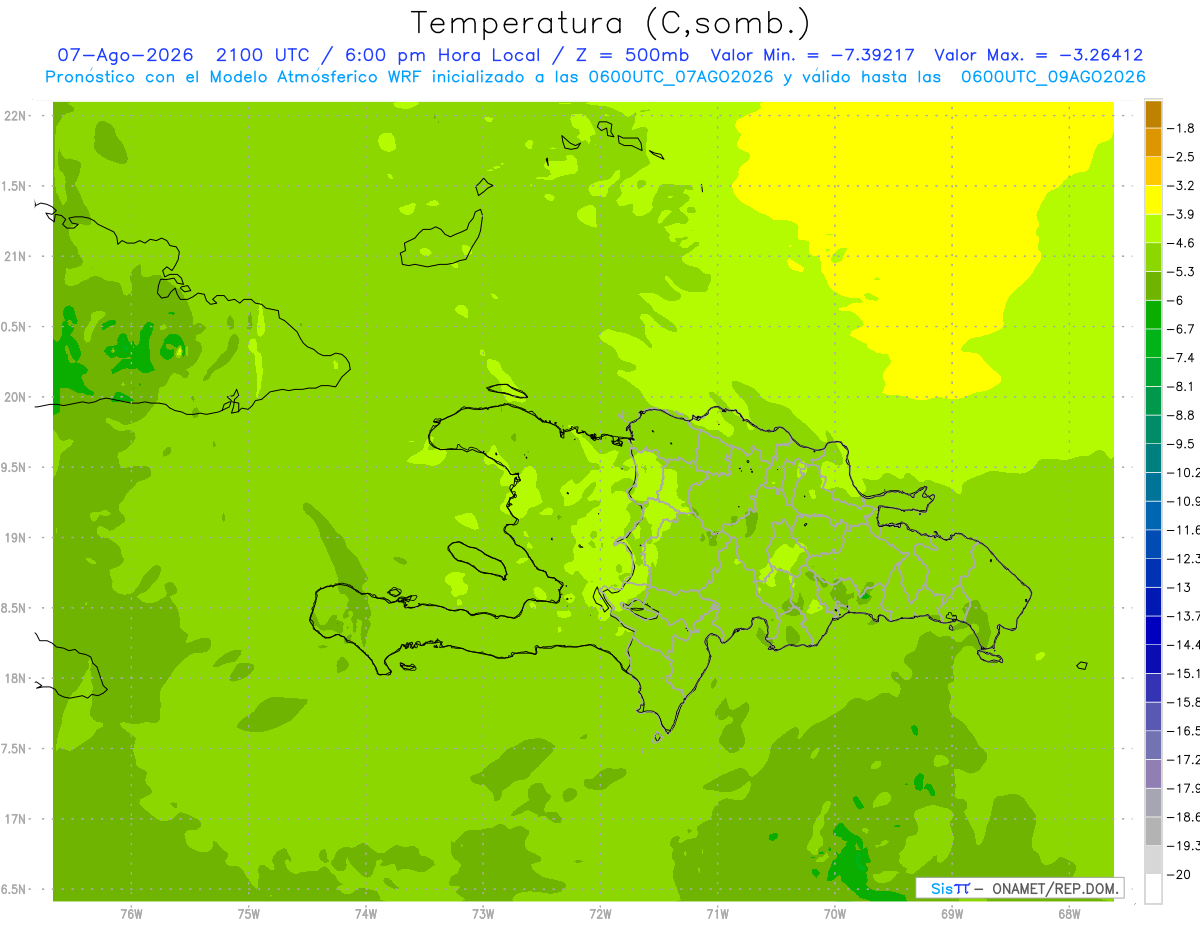Click the '72W' longitude label
This screenshot has width=1200, height=927.
tap(600, 914)
